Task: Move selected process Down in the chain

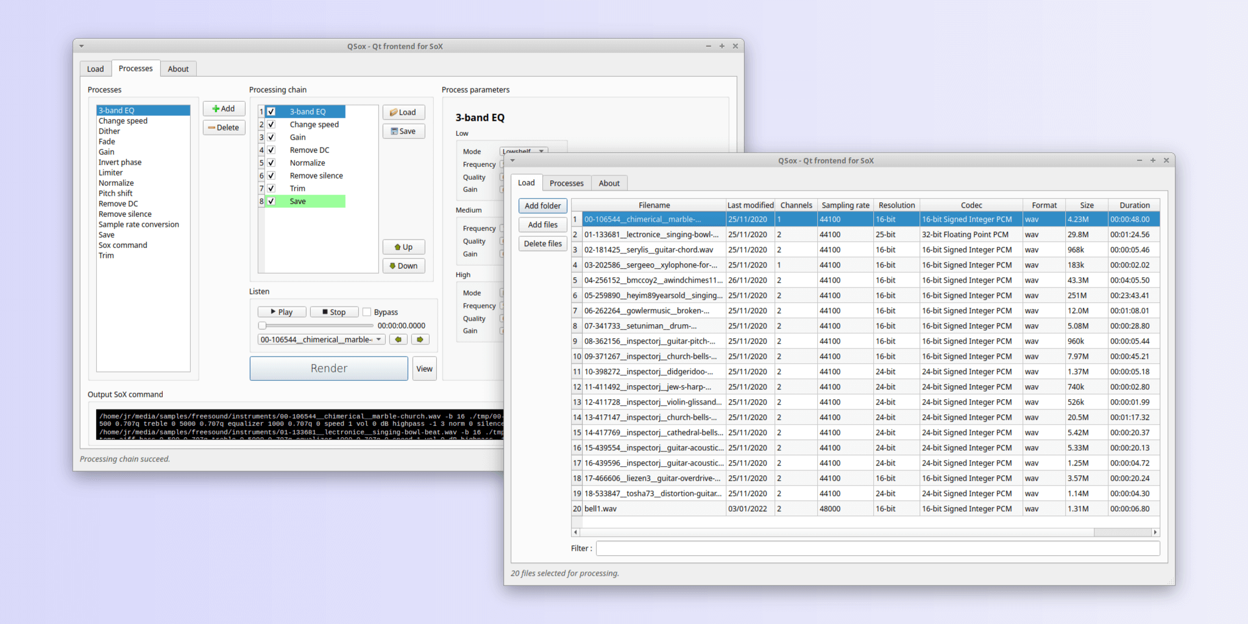Action: point(404,266)
